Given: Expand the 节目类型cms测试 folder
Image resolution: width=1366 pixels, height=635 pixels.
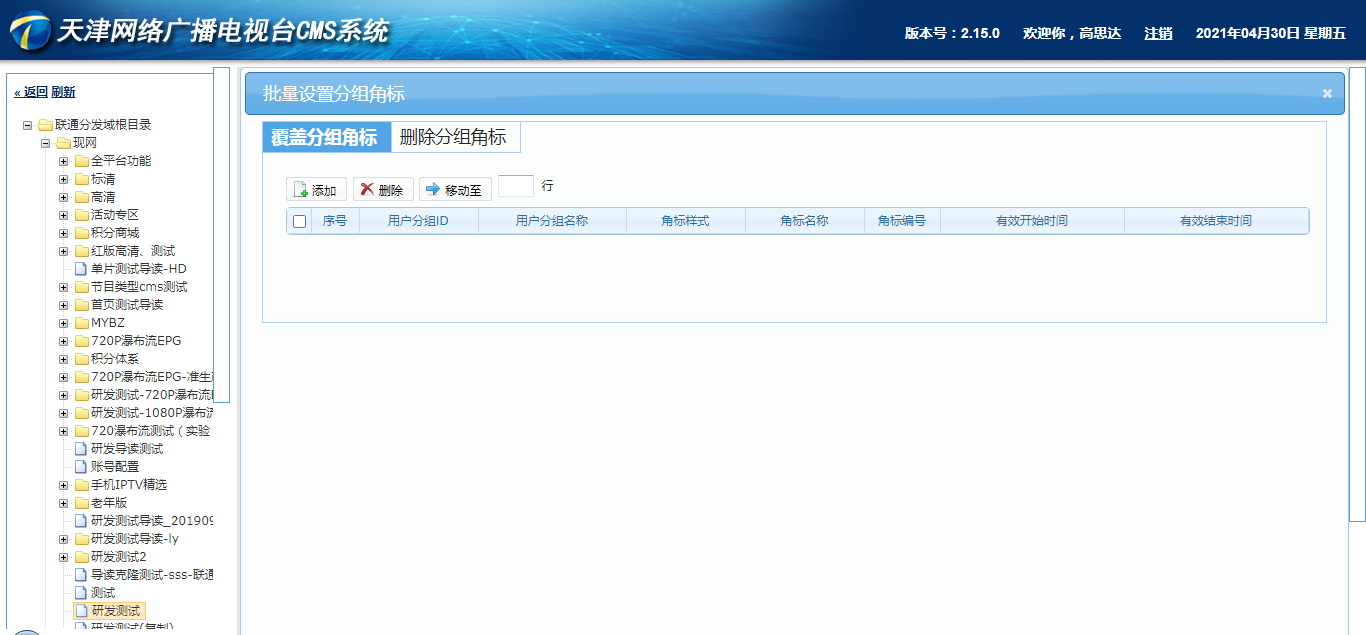Looking at the screenshot, I should click(64, 287).
